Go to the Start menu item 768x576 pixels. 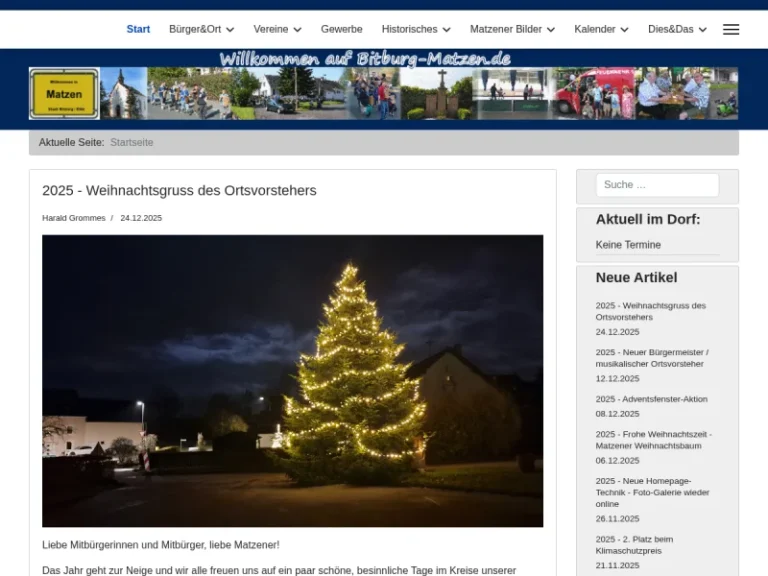pyautogui.click(x=138, y=29)
